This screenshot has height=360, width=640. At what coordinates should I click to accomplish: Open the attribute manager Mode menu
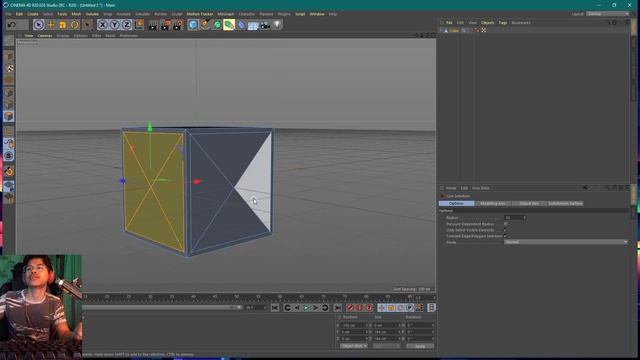click(x=451, y=188)
